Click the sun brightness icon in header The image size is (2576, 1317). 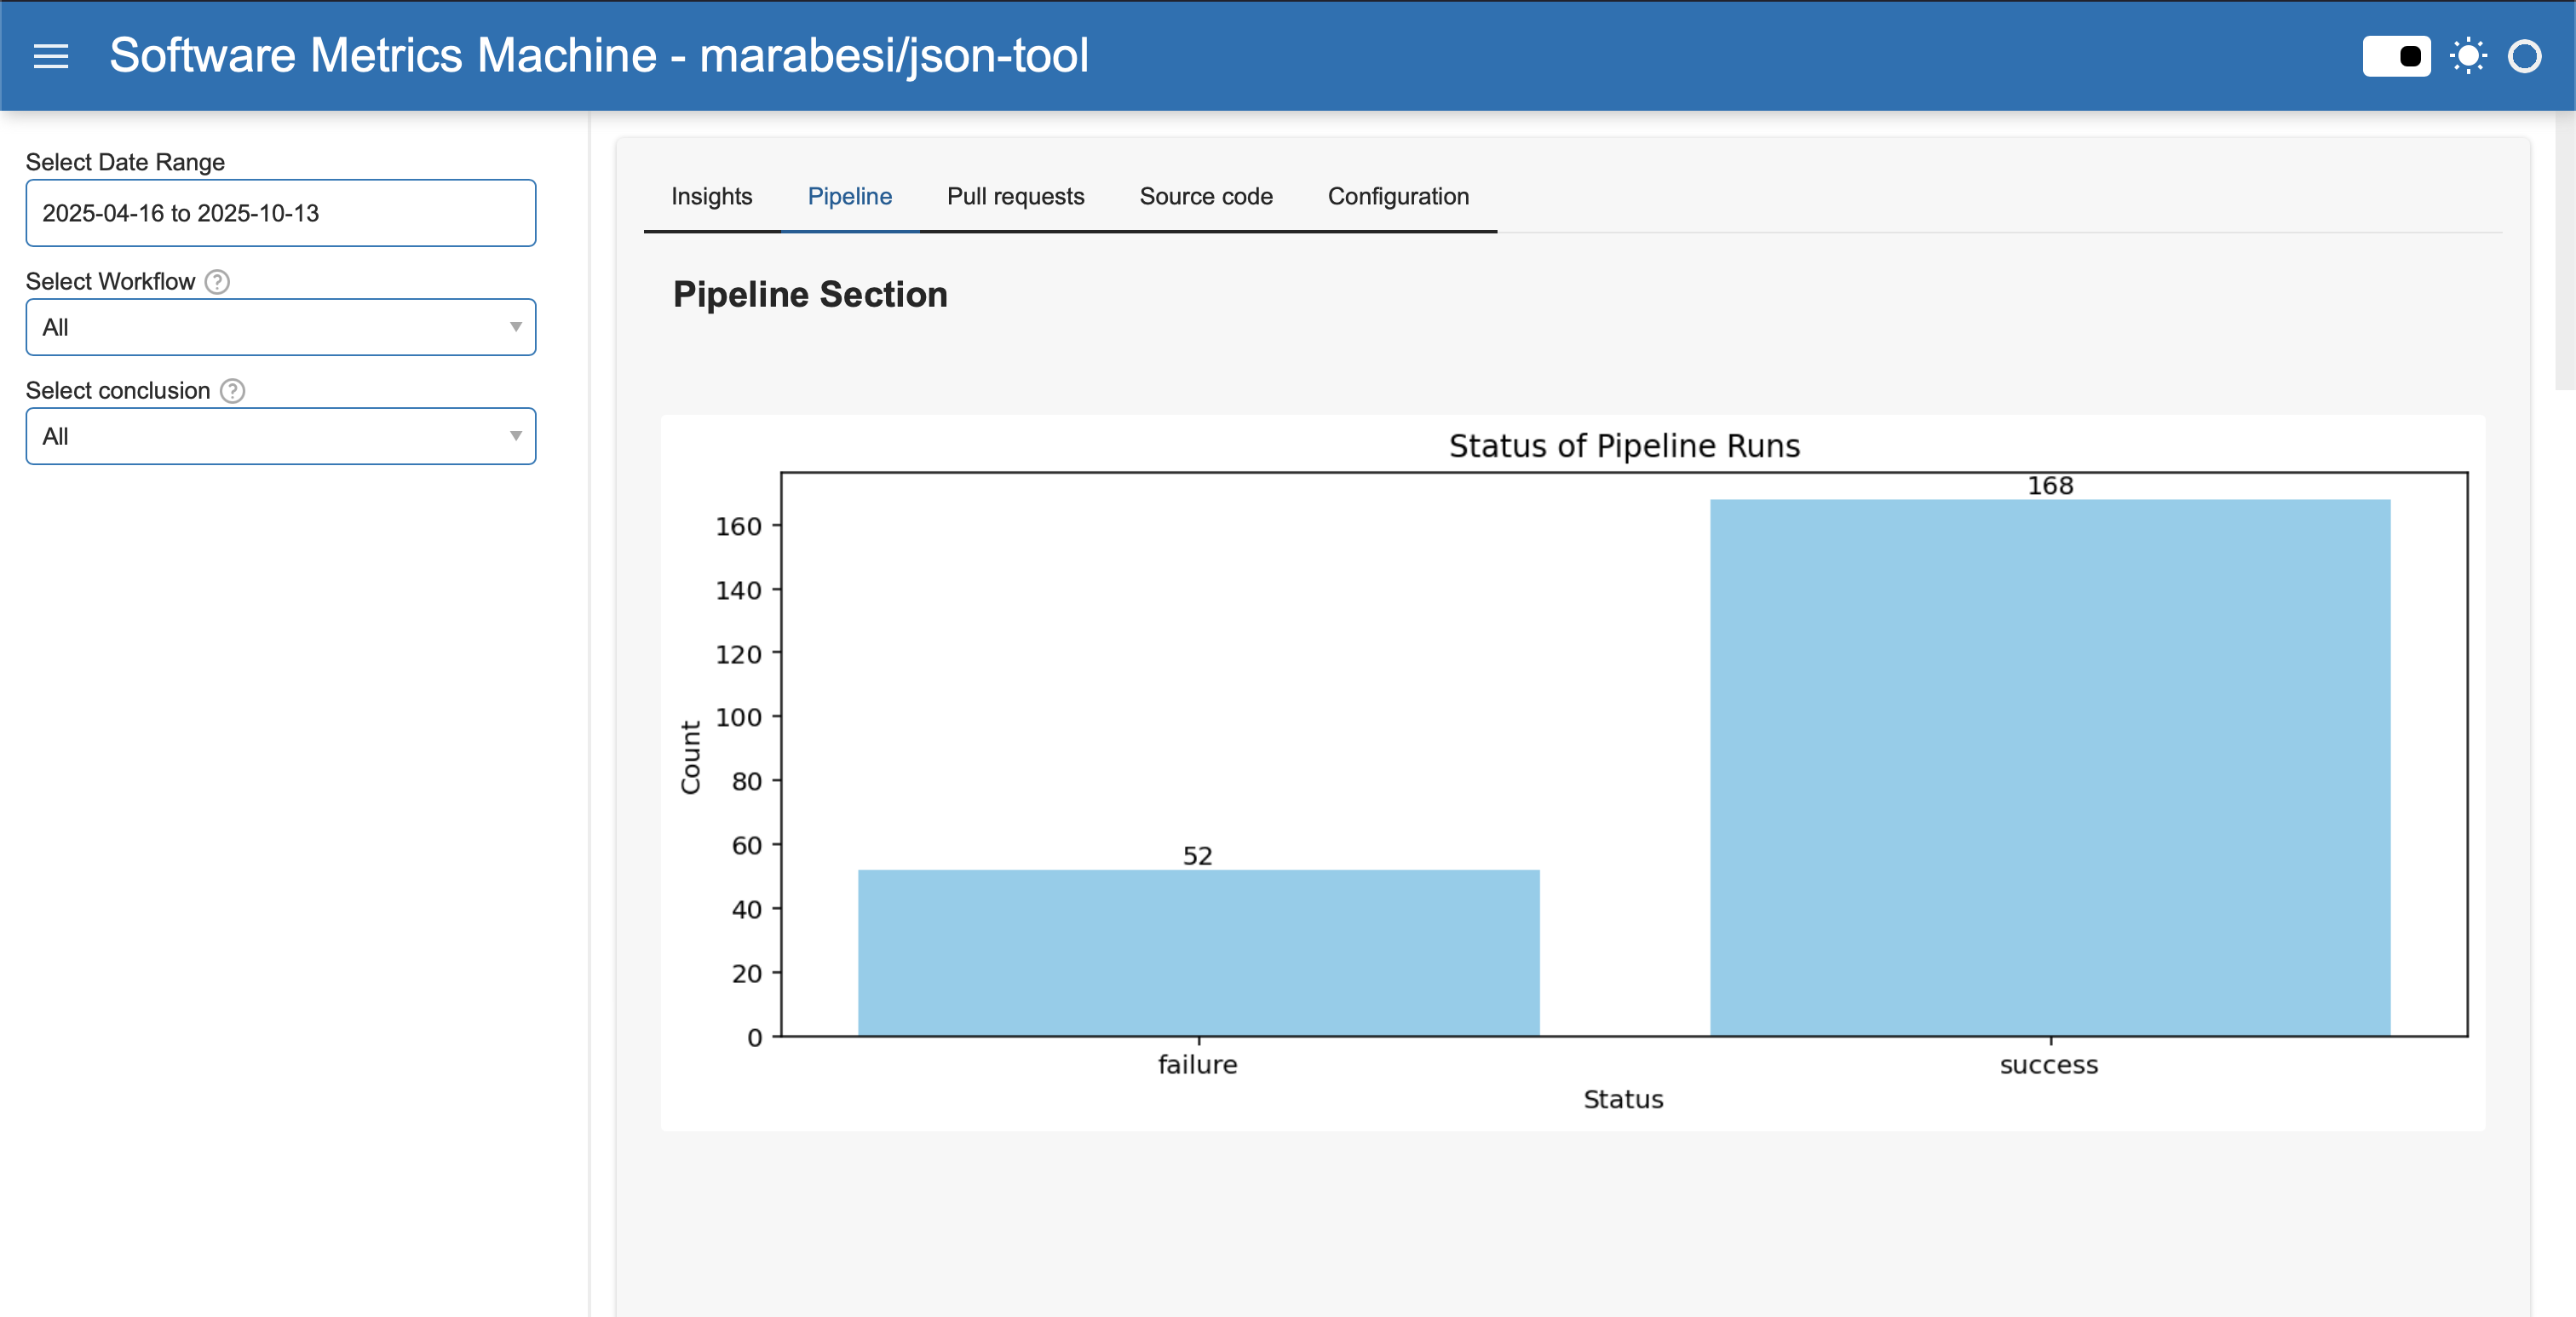[2468, 57]
